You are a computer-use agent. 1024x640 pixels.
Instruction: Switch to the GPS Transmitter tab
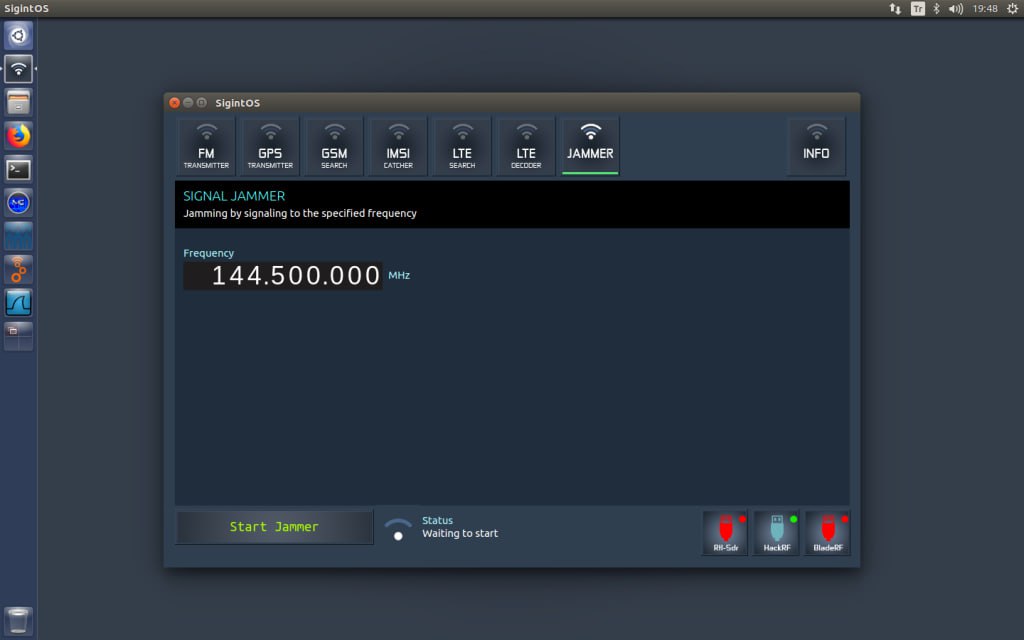click(270, 146)
